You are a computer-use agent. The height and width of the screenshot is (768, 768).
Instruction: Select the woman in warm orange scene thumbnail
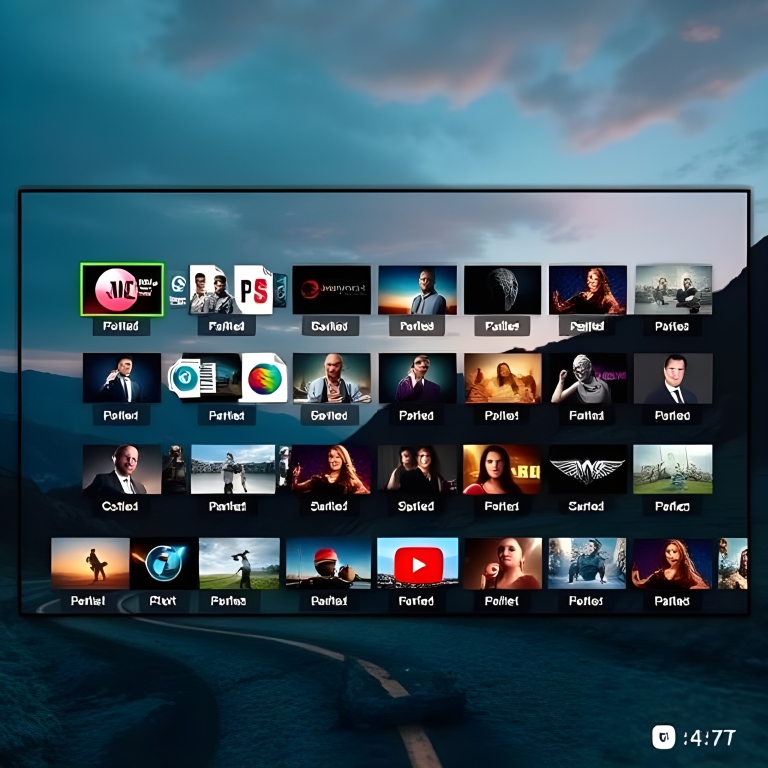[x=503, y=378]
